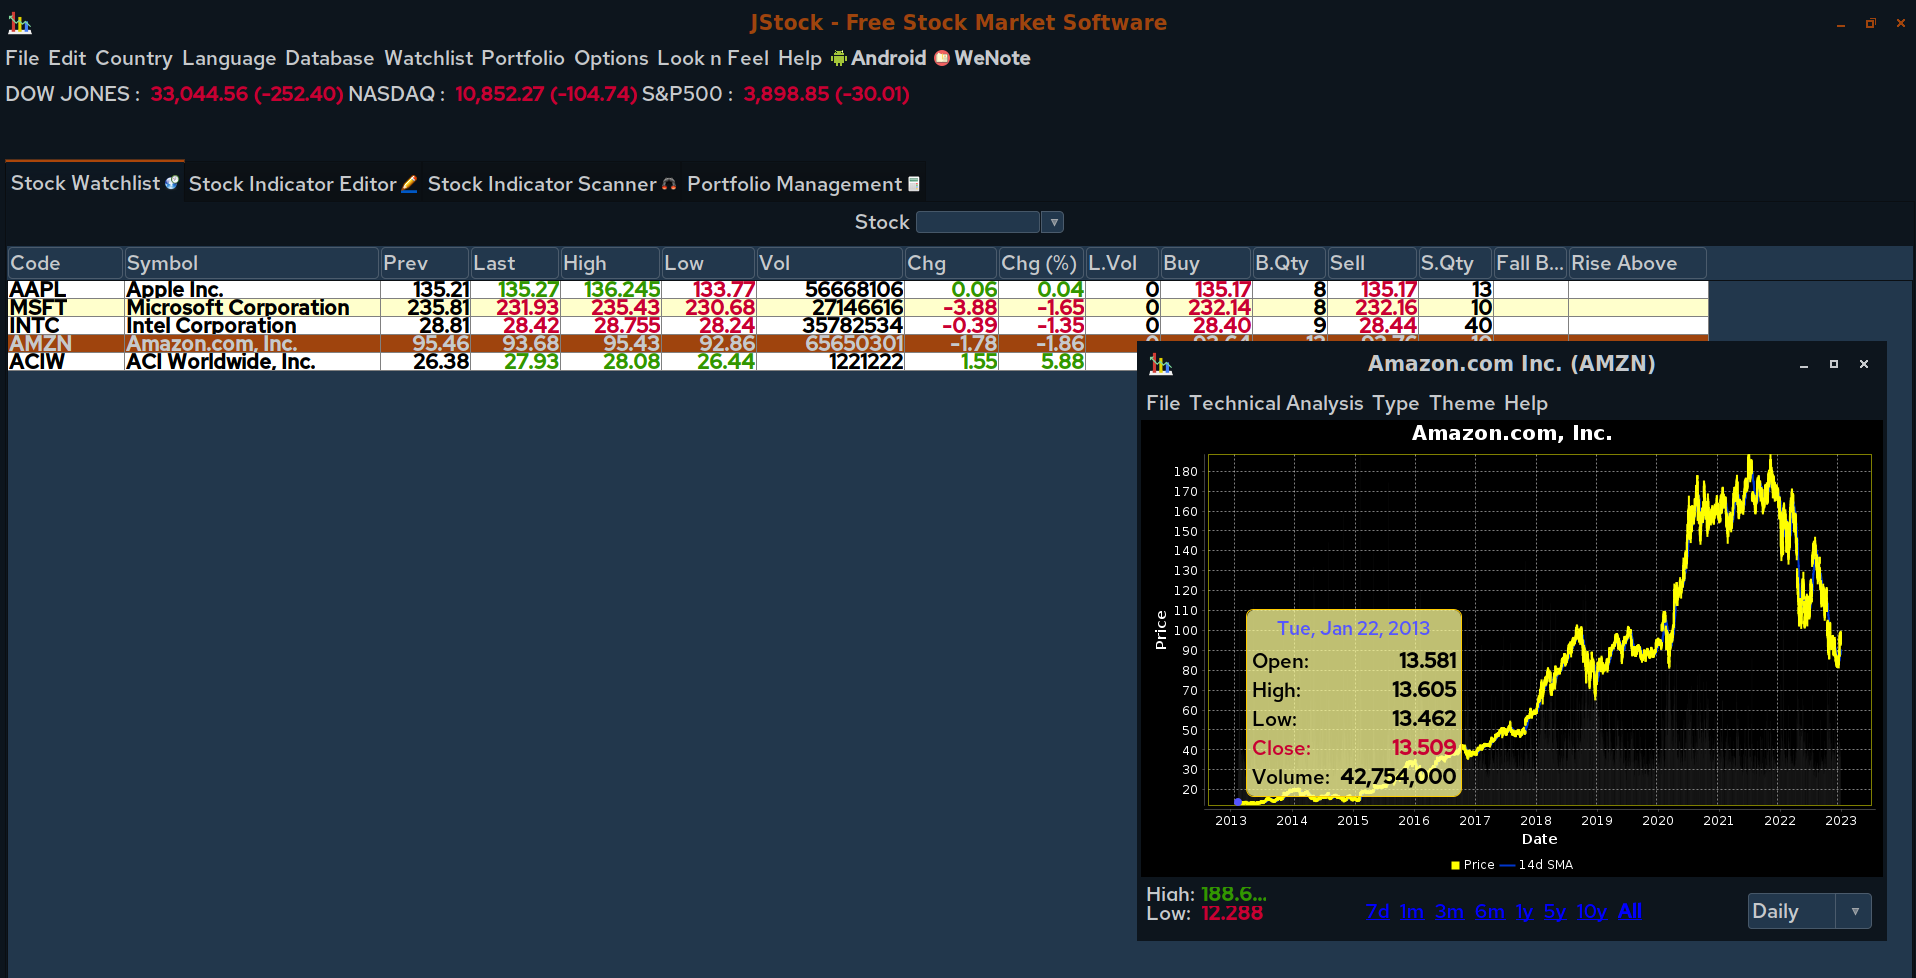This screenshot has width=1916, height=978.
Task: Select the Amazon.com, Inc. row
Action: click(x=572, y=344)
